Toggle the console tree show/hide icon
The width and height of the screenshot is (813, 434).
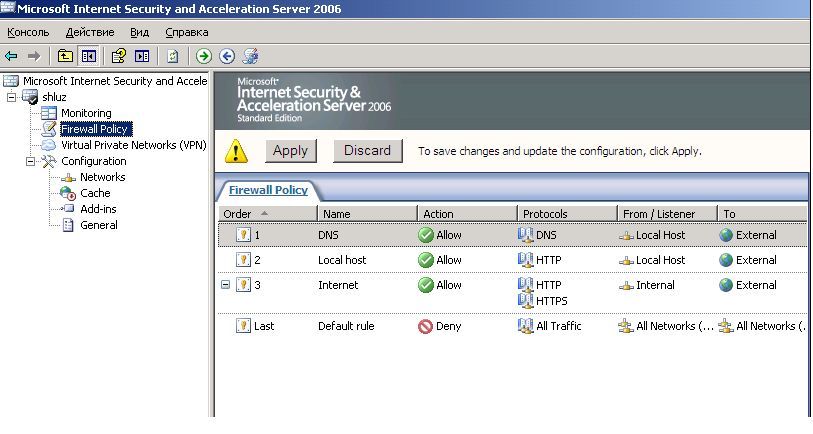pyautogui.click(x=89, y=56)
